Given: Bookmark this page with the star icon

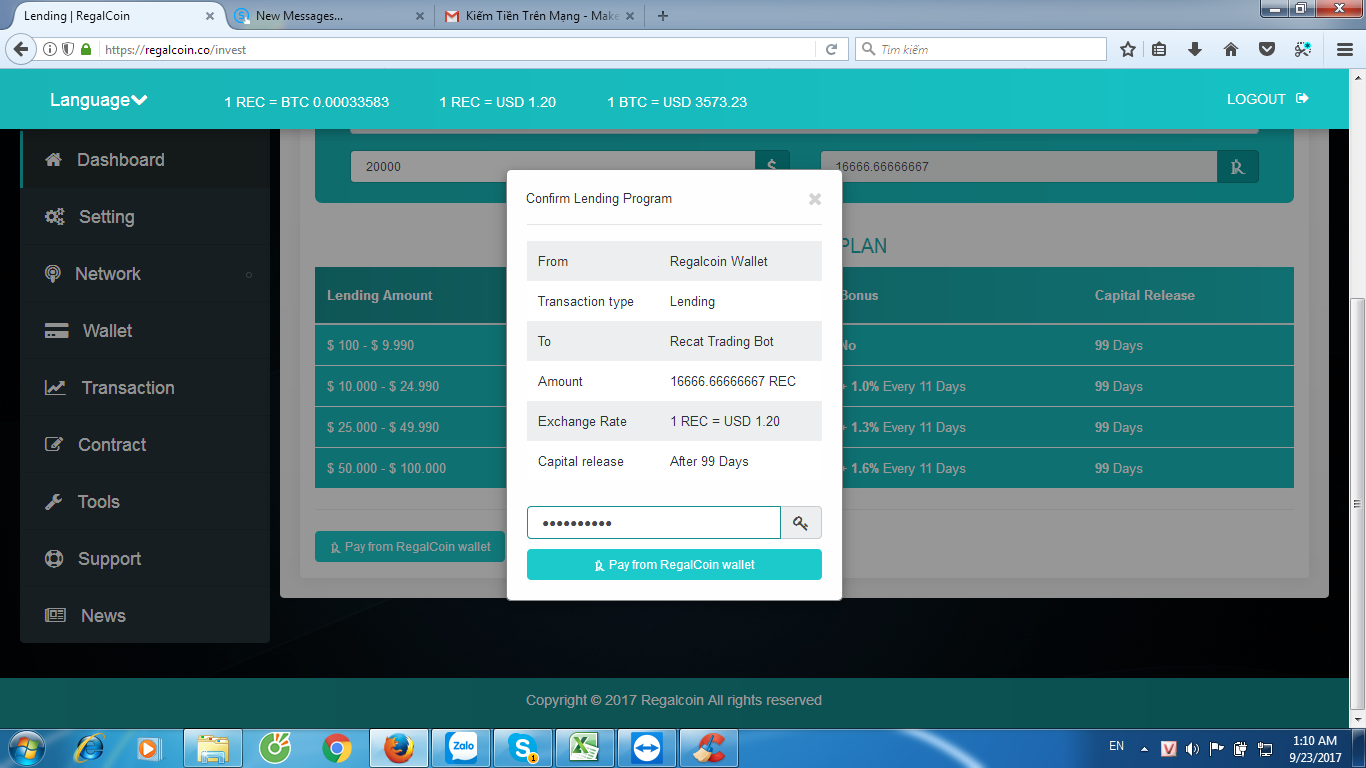Looking at the screenshot, I should (1128, 49).
